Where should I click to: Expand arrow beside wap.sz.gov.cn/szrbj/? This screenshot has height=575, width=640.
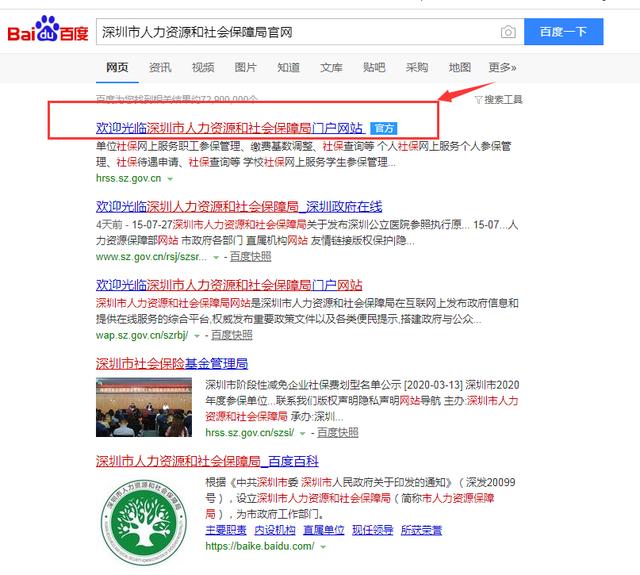(x=197, y=336)
